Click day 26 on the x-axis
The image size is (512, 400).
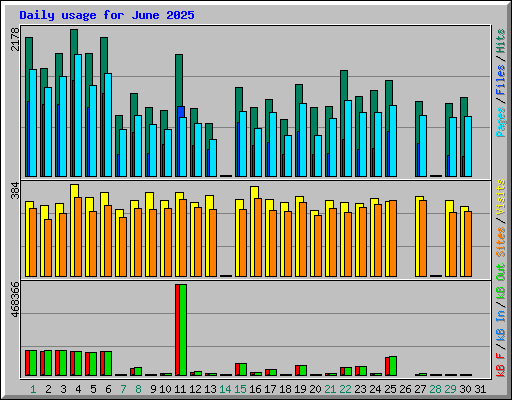tap(405, 389)
